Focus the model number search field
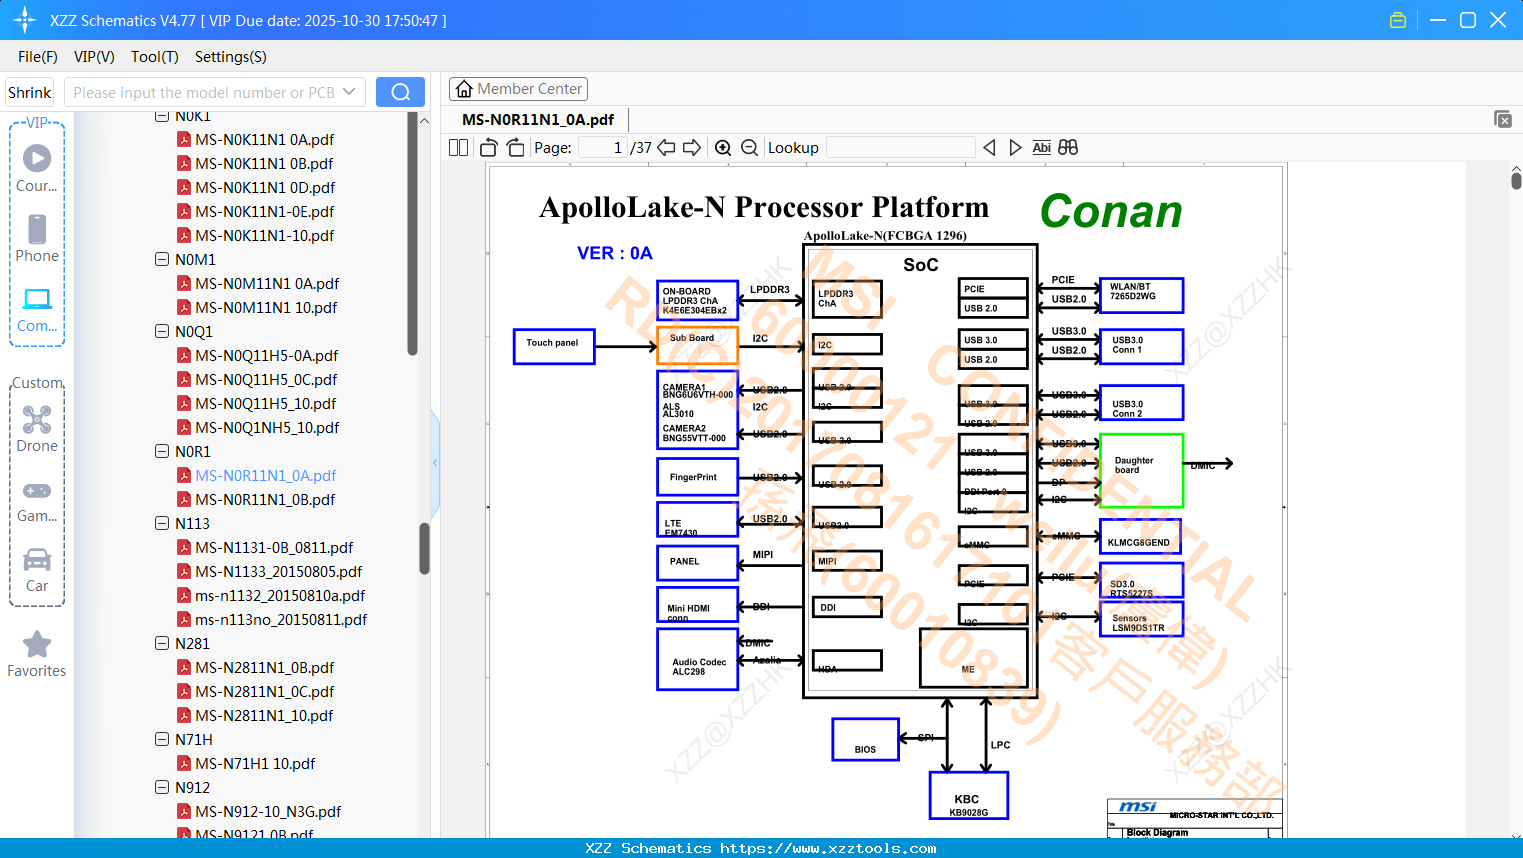 click(203, 92)
